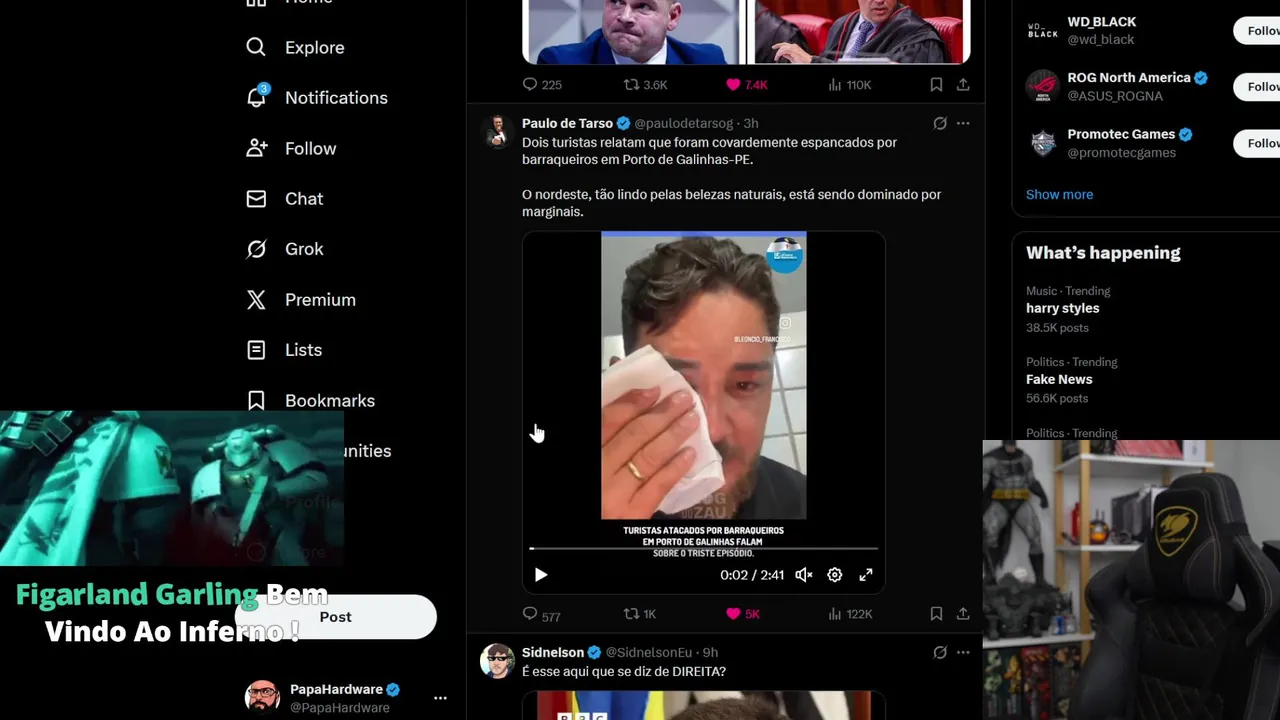Image resolution: width=1280 pixels, height=720 pixels.
Task: Open video settings gear
Action: tap(835, 575)
